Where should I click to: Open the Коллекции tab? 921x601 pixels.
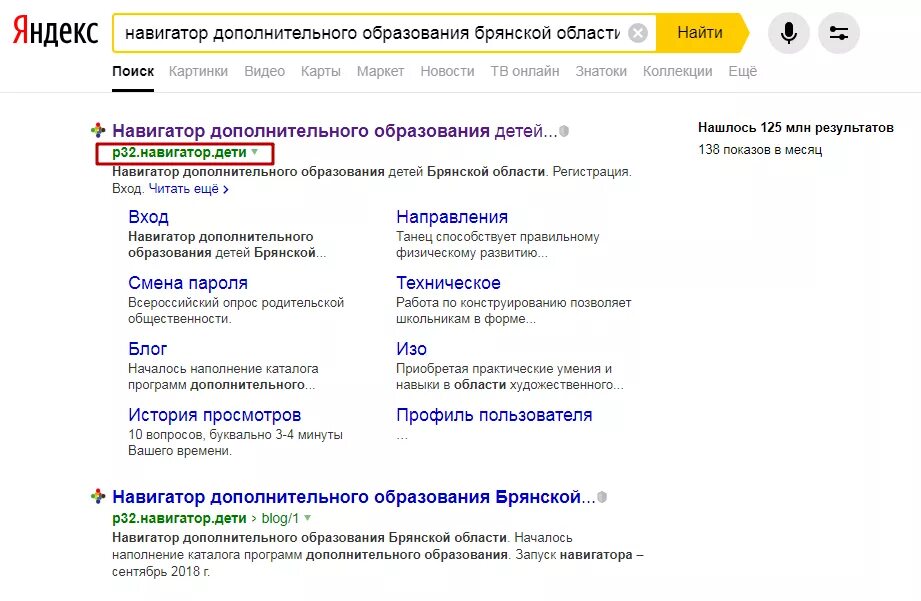(677, 71)
